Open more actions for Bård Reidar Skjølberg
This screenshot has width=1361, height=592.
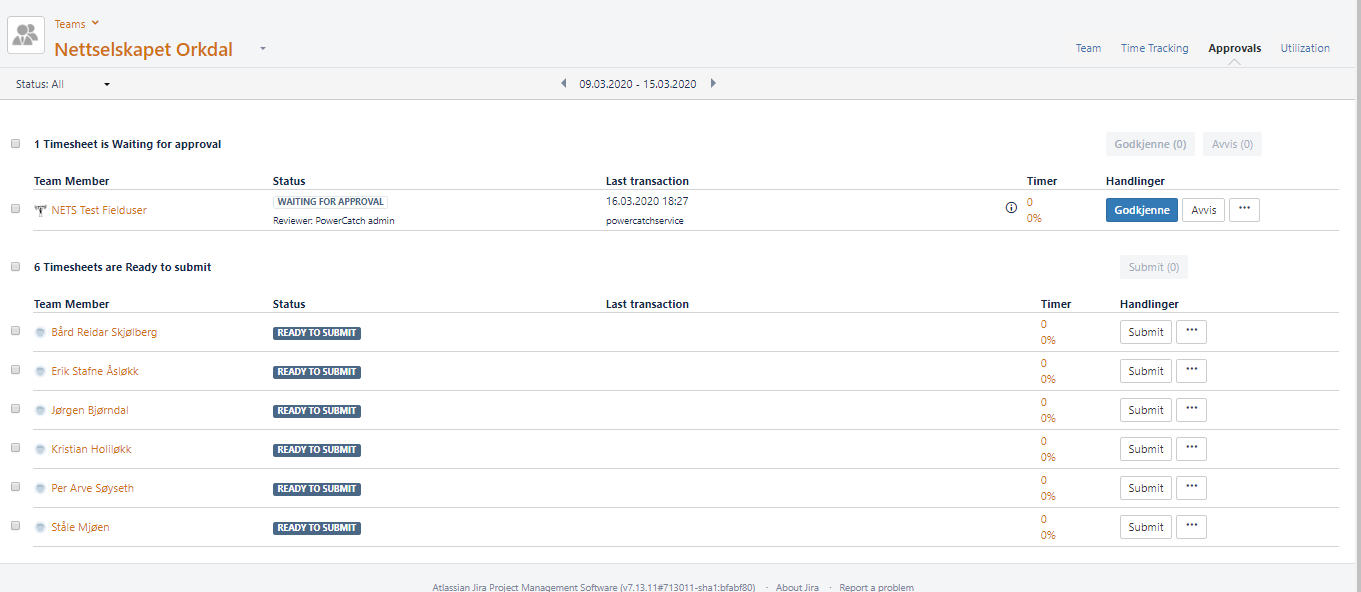point(1191,332)
